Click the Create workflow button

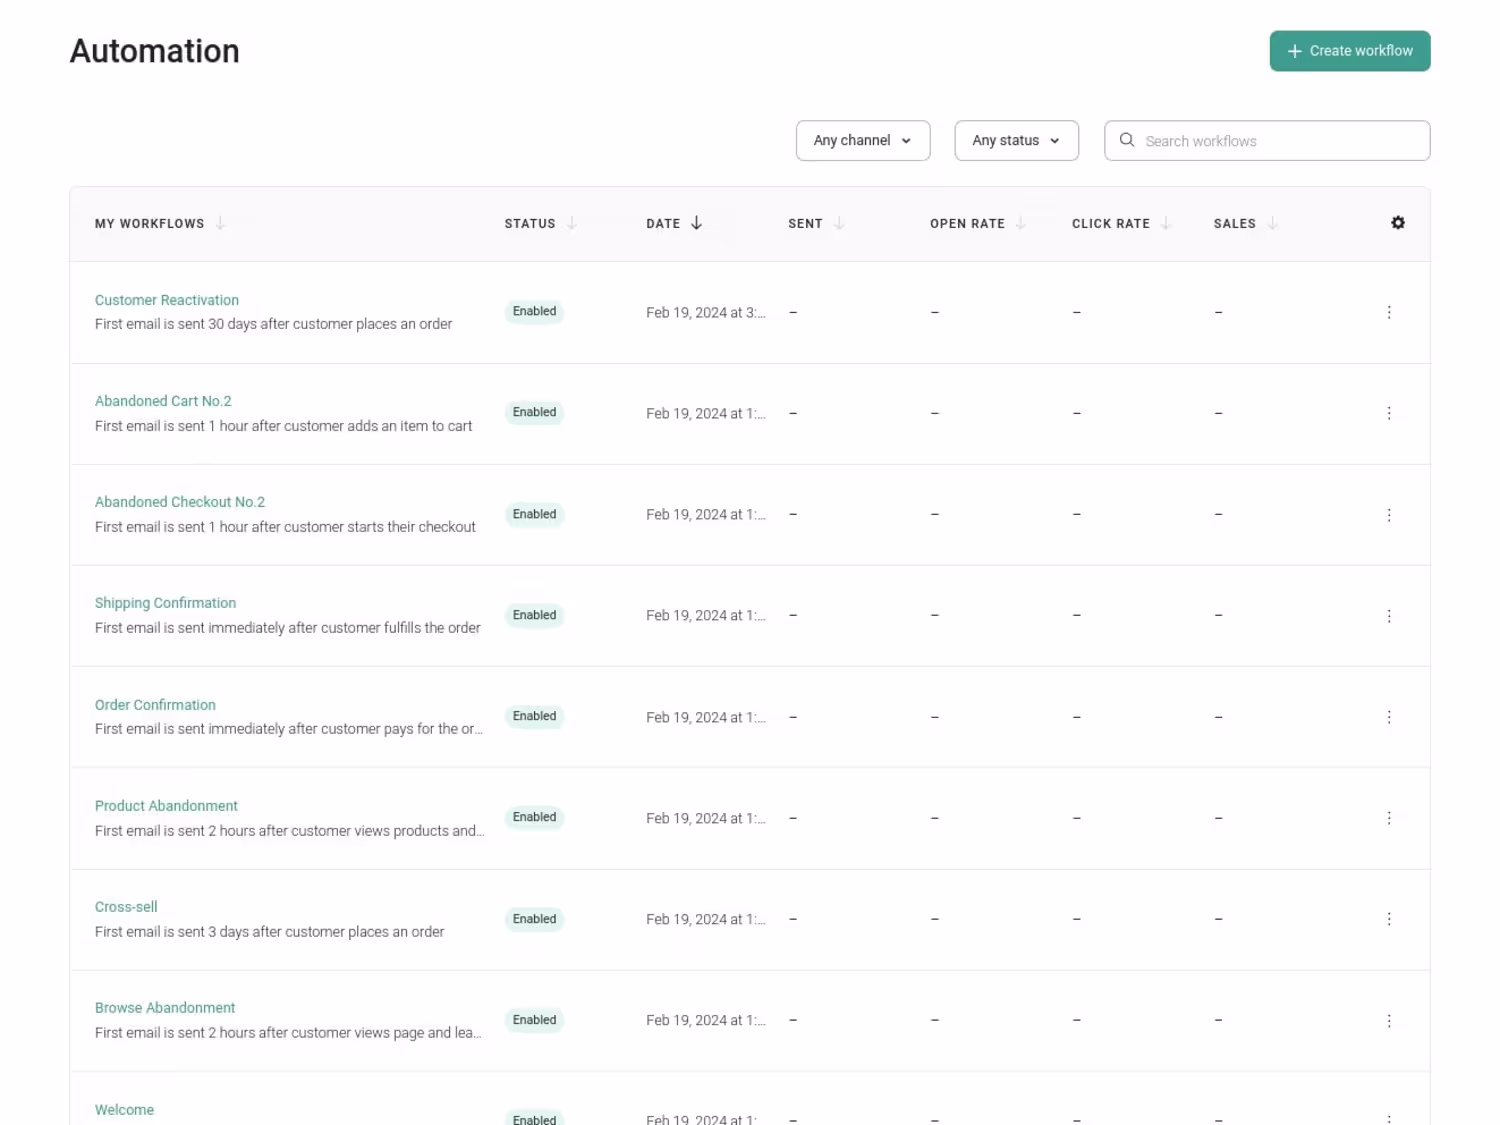1350,51
